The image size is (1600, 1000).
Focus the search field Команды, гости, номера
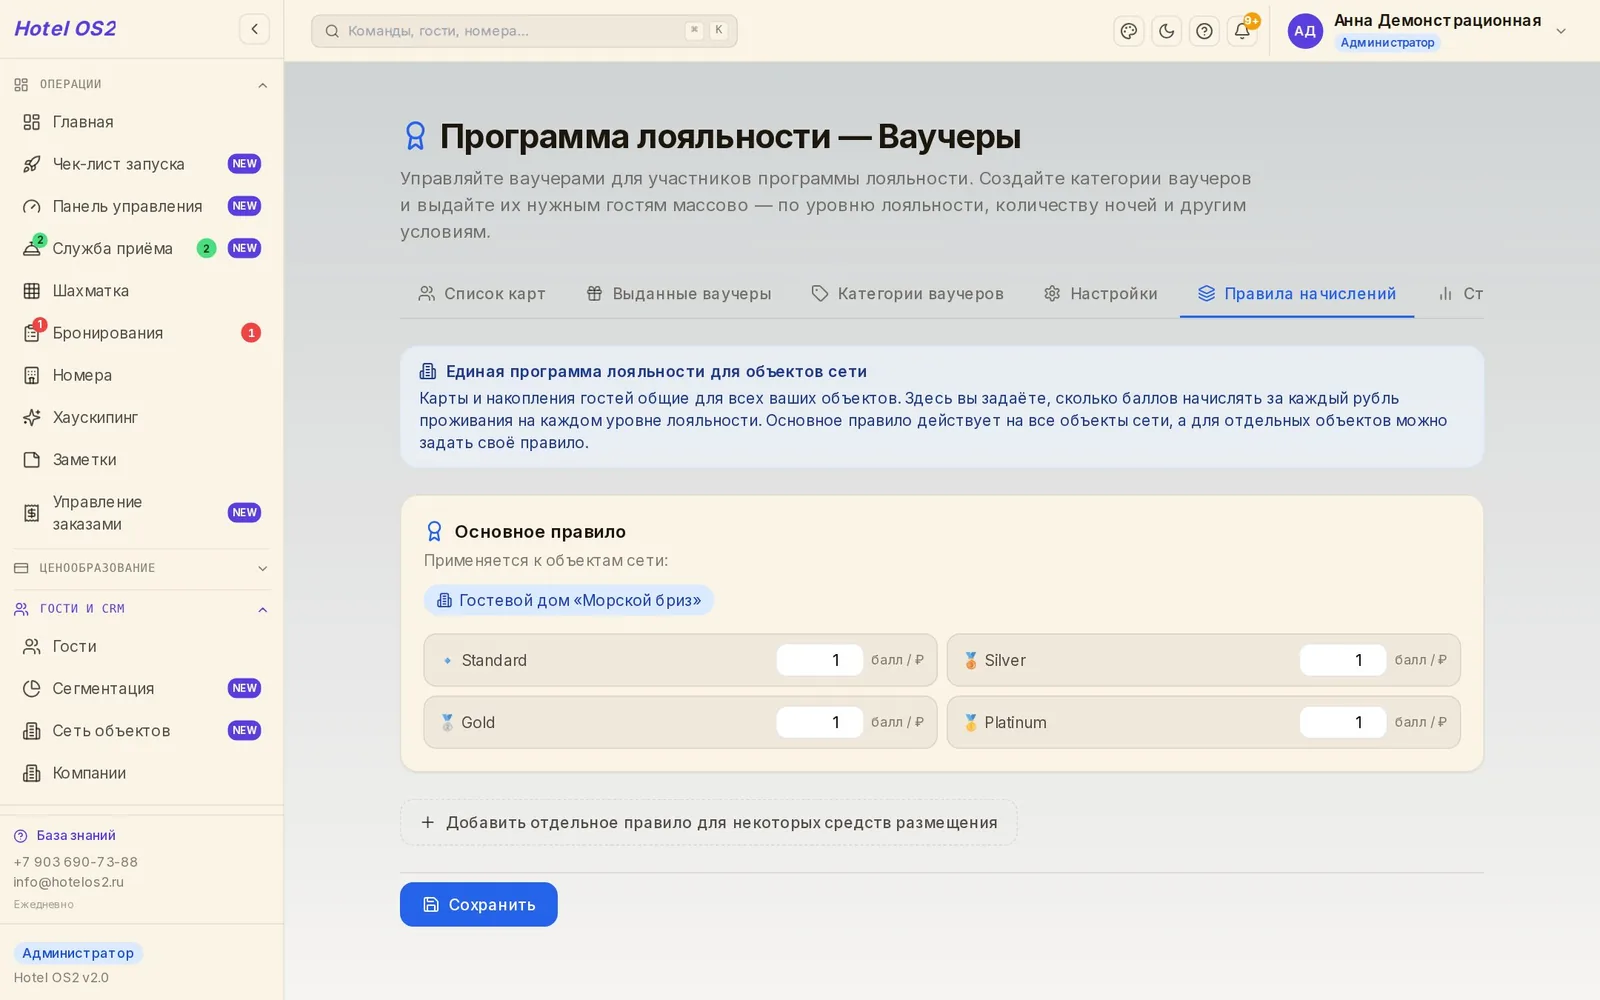pyautogui.click(x=524, y=31)
